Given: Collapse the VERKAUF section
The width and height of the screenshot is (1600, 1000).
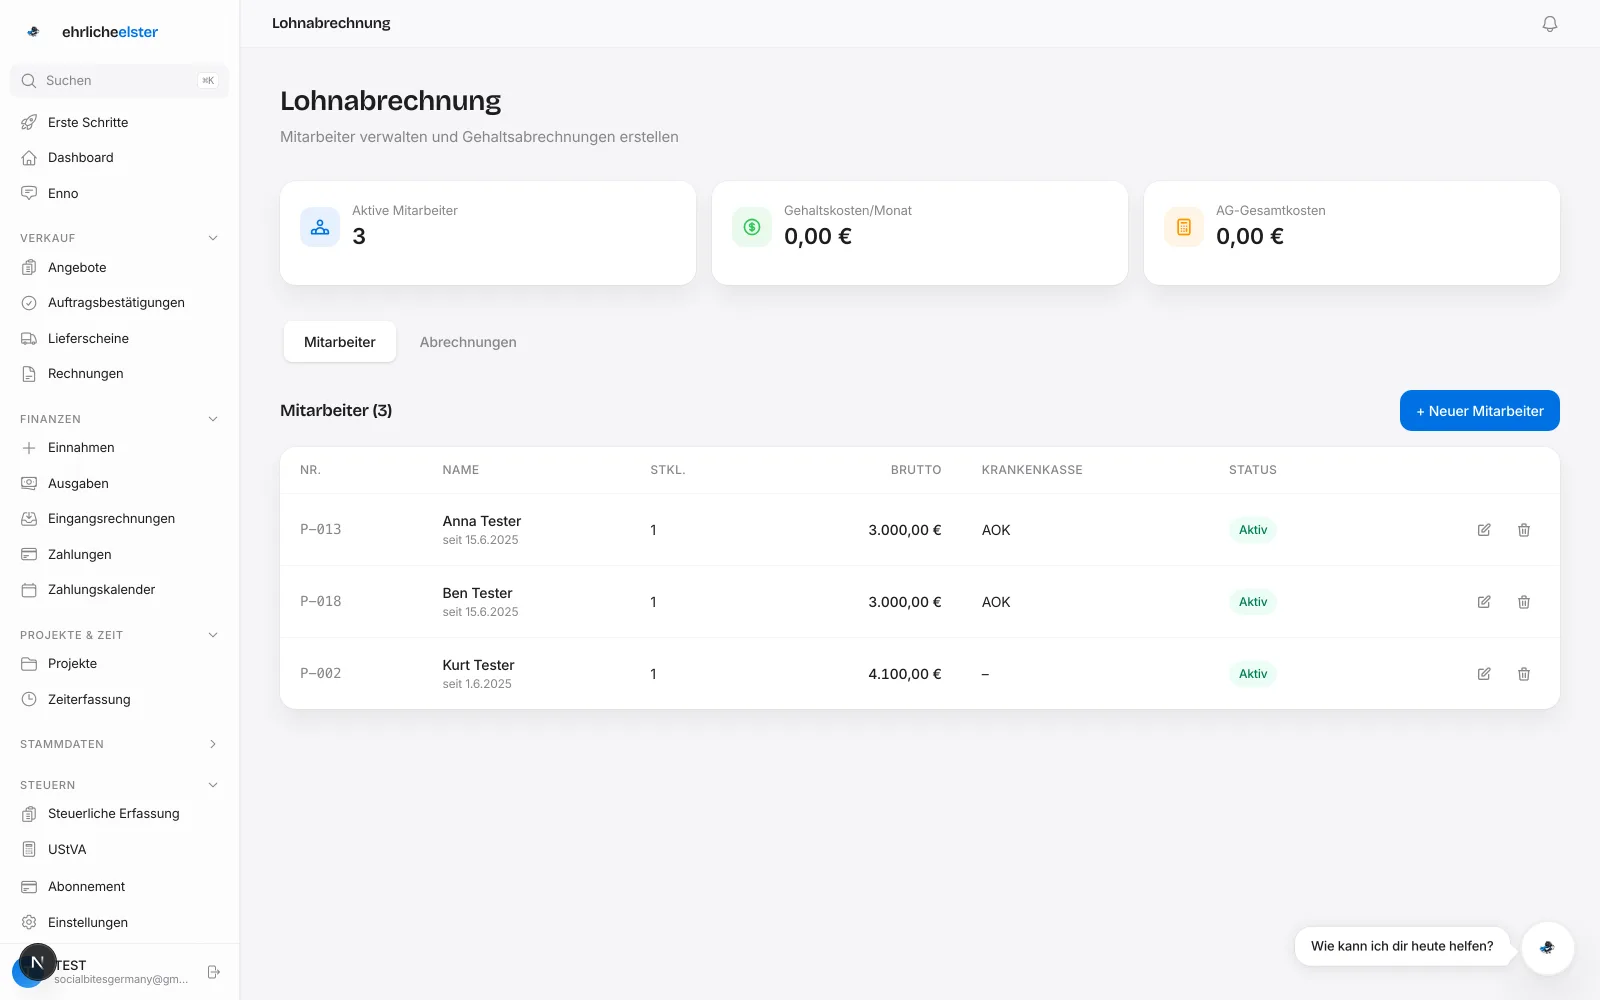Looking at the screenshot, I should 213,238.
